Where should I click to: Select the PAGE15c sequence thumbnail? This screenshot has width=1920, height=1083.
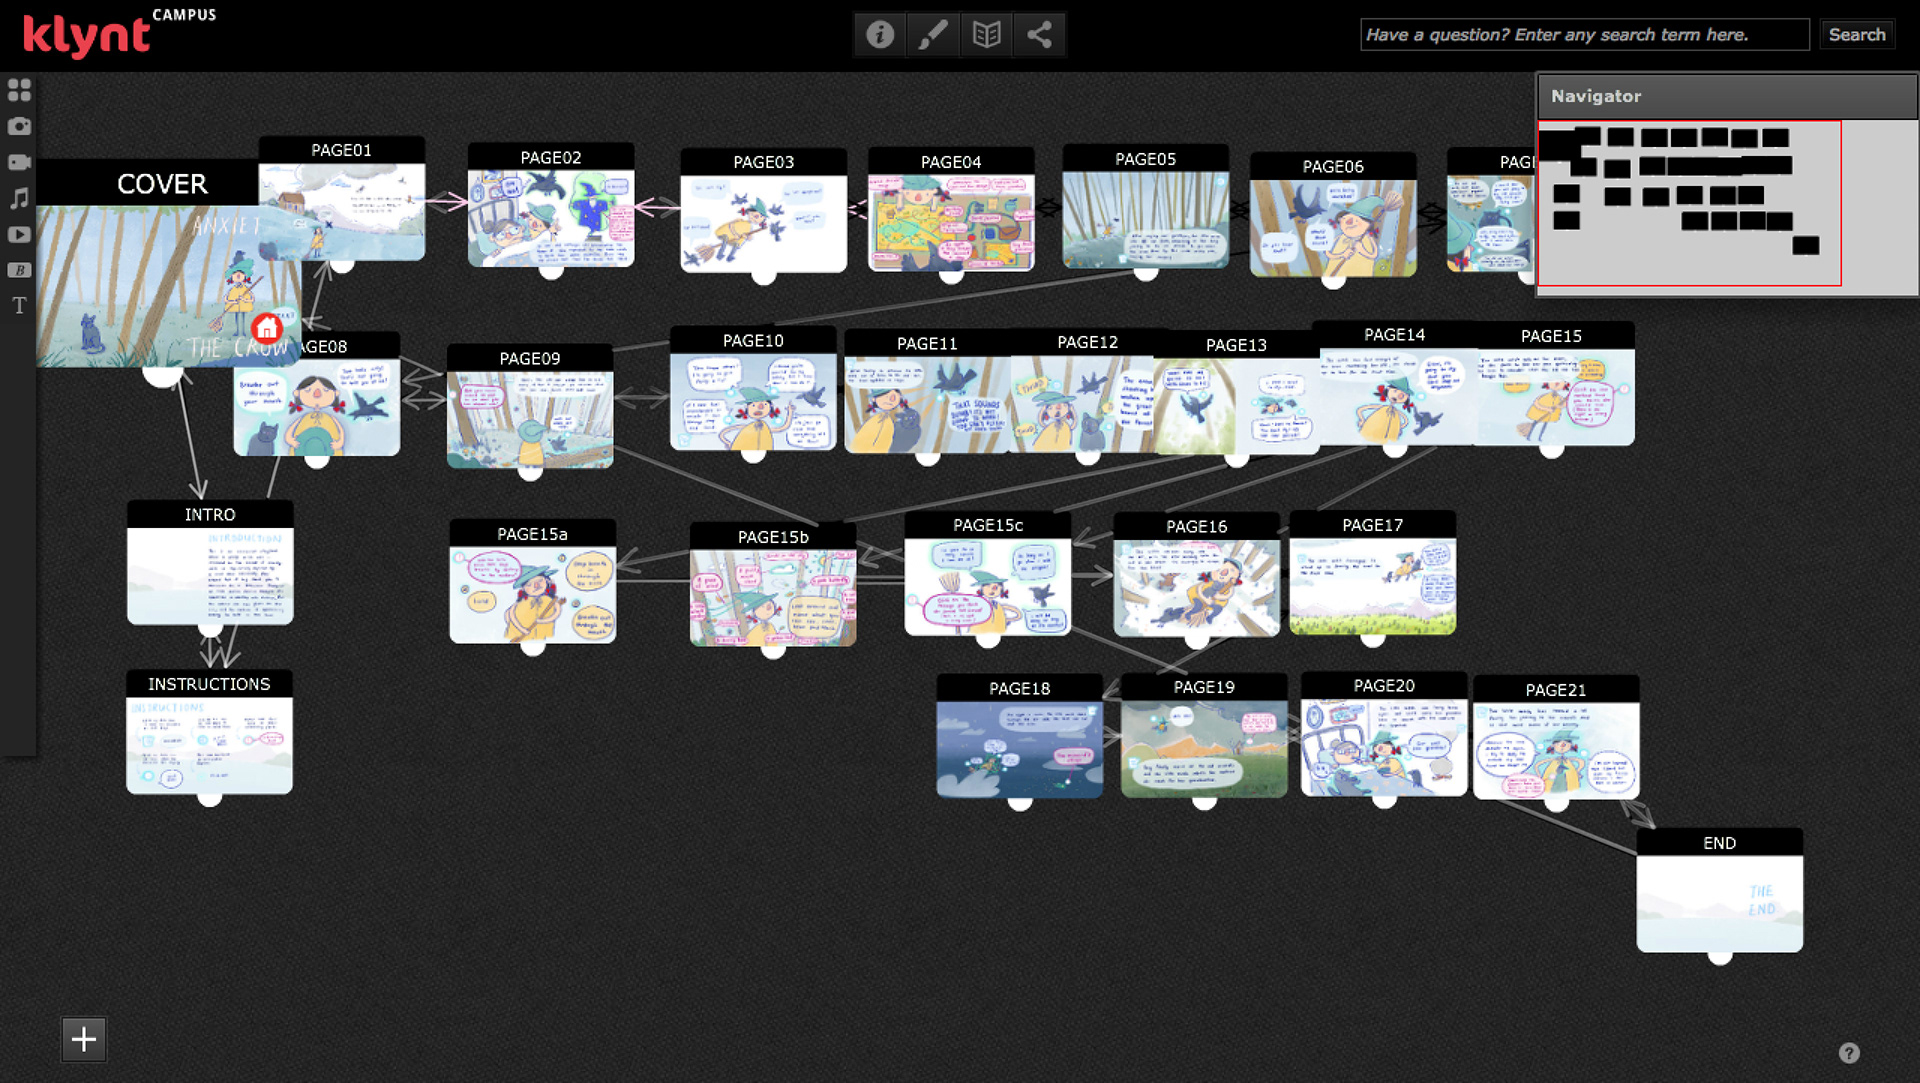point(988,587)
